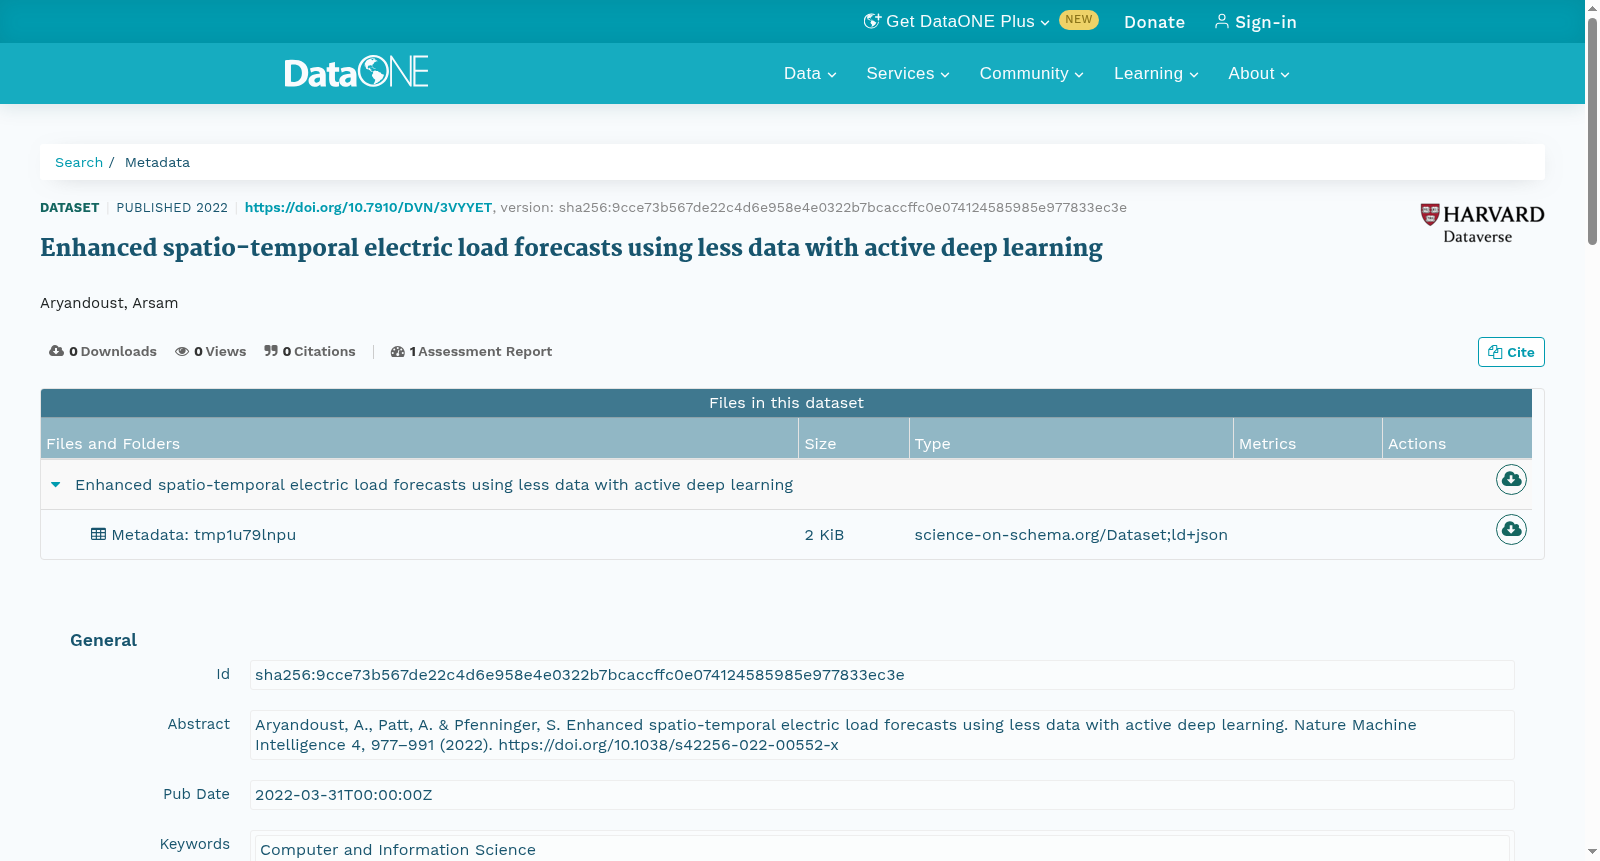Open the Community menu
Image resolution: width=1600 pixels, height=861 pixels.
1031,73
